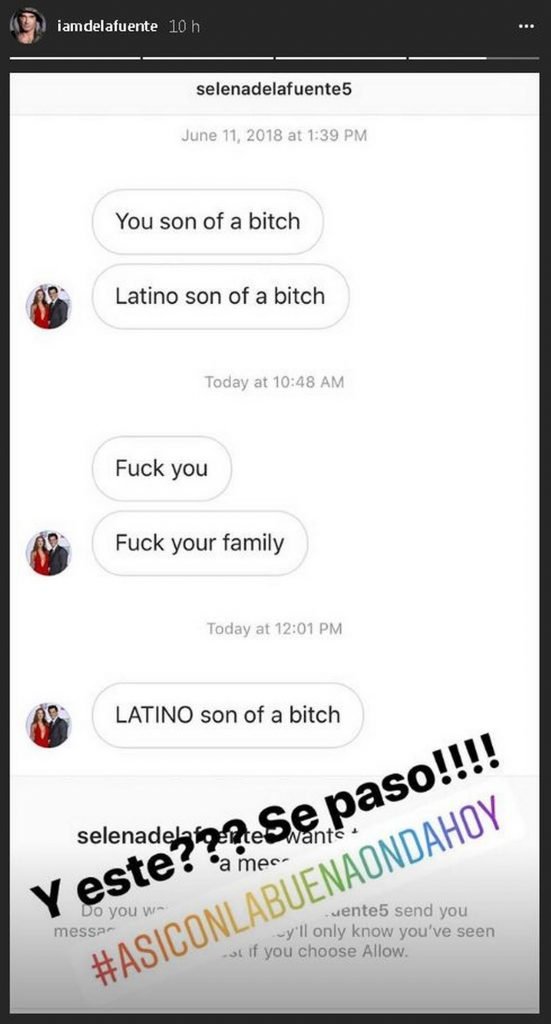Jump to the second story progress segment
551x1024 pixels.
tap(208, 58)
